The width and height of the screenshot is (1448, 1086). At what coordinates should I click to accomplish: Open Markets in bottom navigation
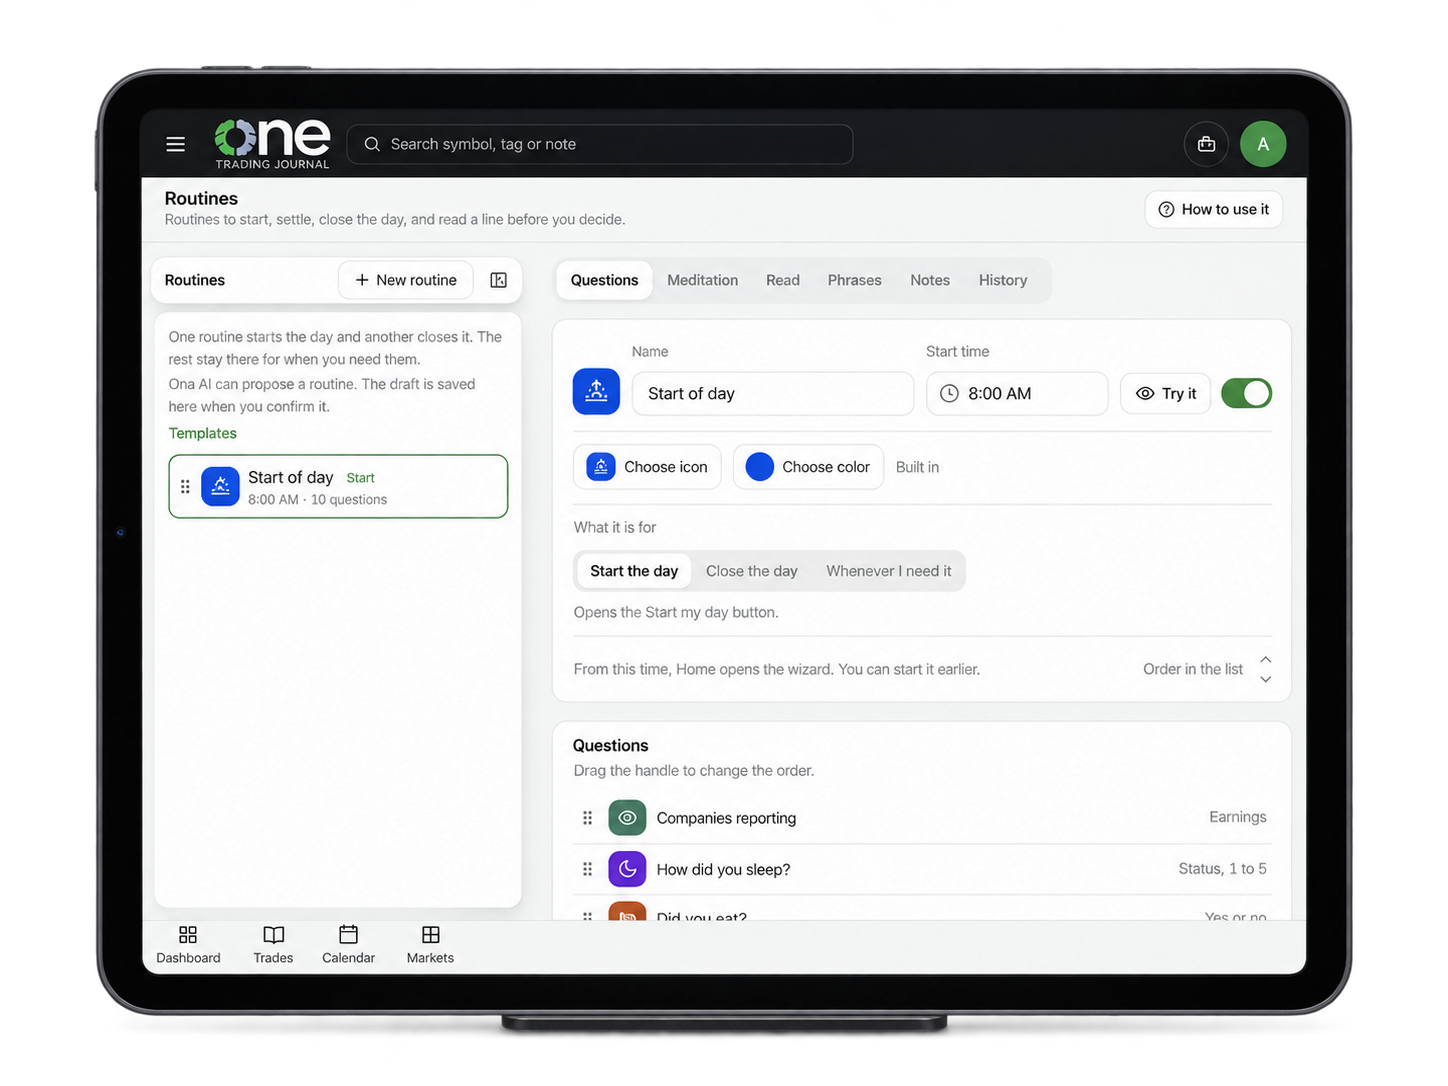tap(430, 945)
